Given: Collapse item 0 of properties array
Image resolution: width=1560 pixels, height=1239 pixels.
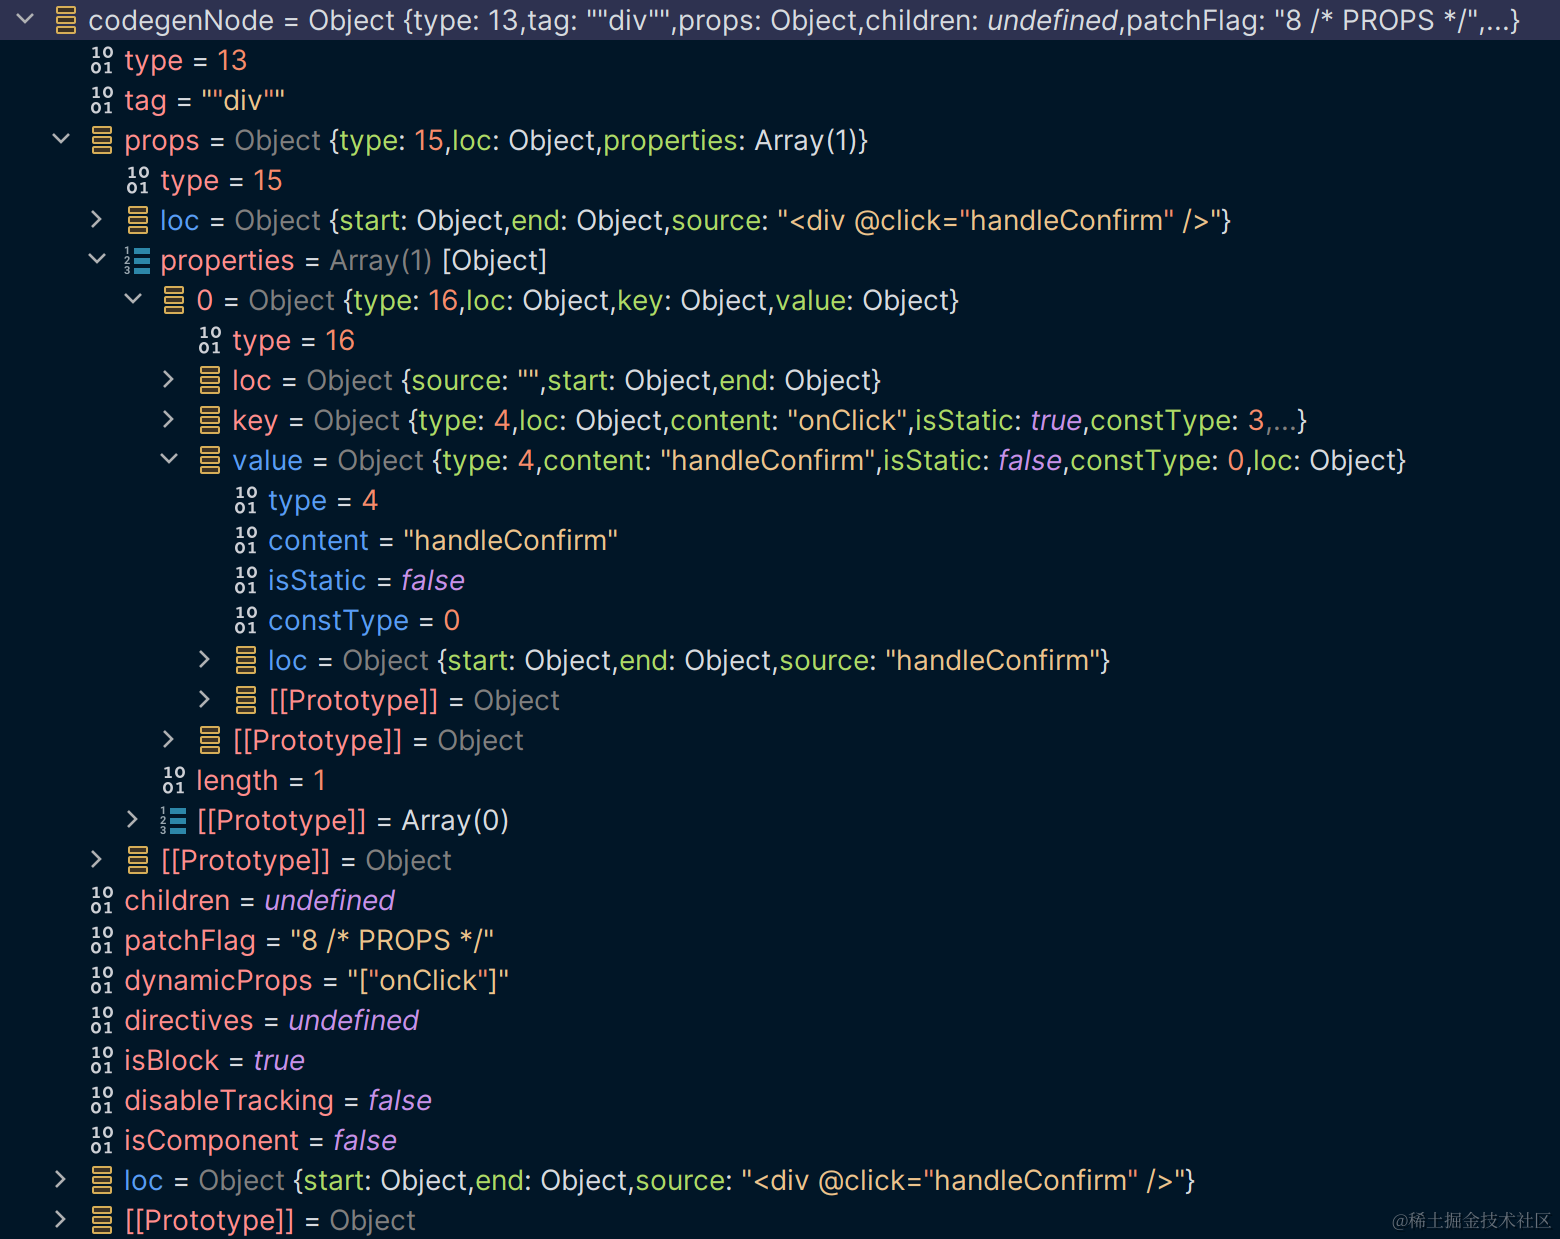Looking at the screenshot, I should (x=133, y=299).
